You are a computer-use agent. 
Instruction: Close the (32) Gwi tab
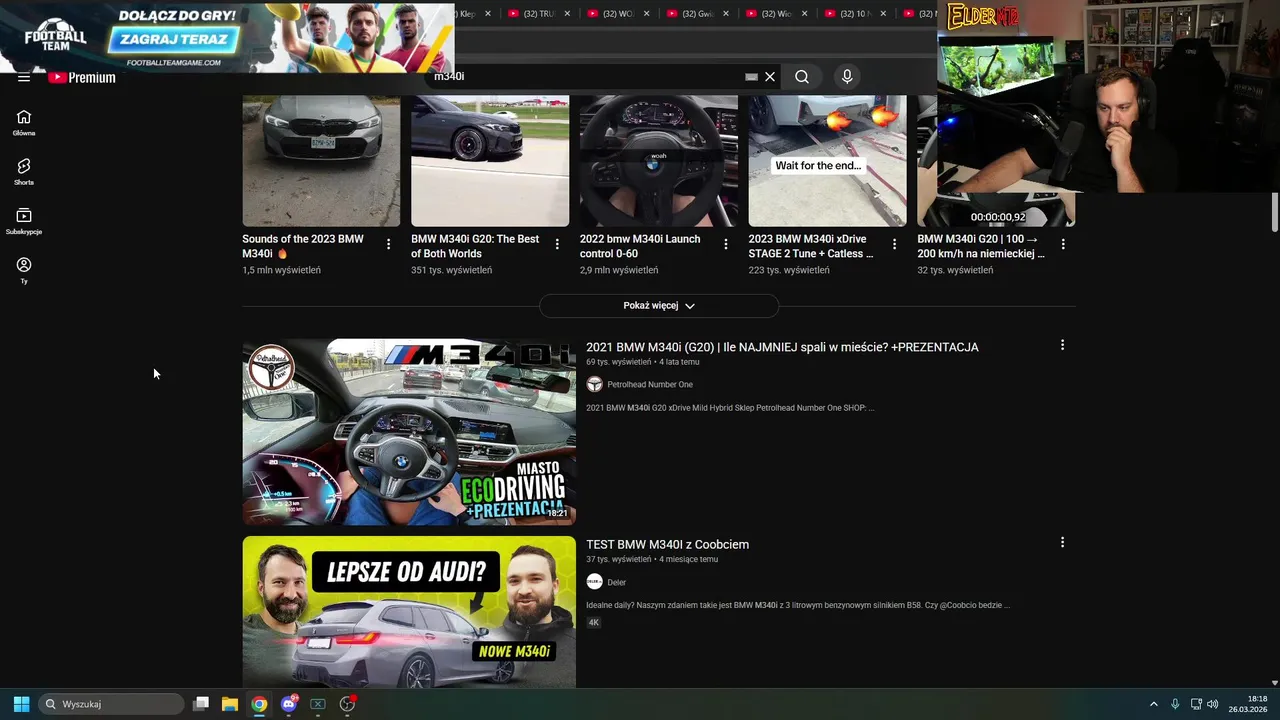click(x=726, y=14)
